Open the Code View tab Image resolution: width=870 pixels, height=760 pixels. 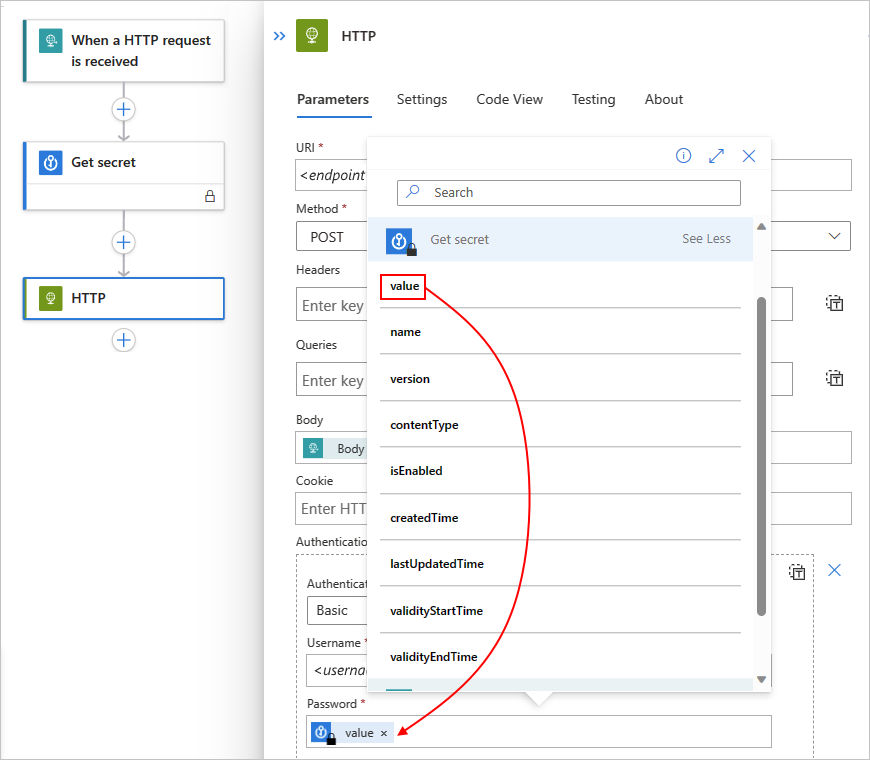click(x=509, y=99)
